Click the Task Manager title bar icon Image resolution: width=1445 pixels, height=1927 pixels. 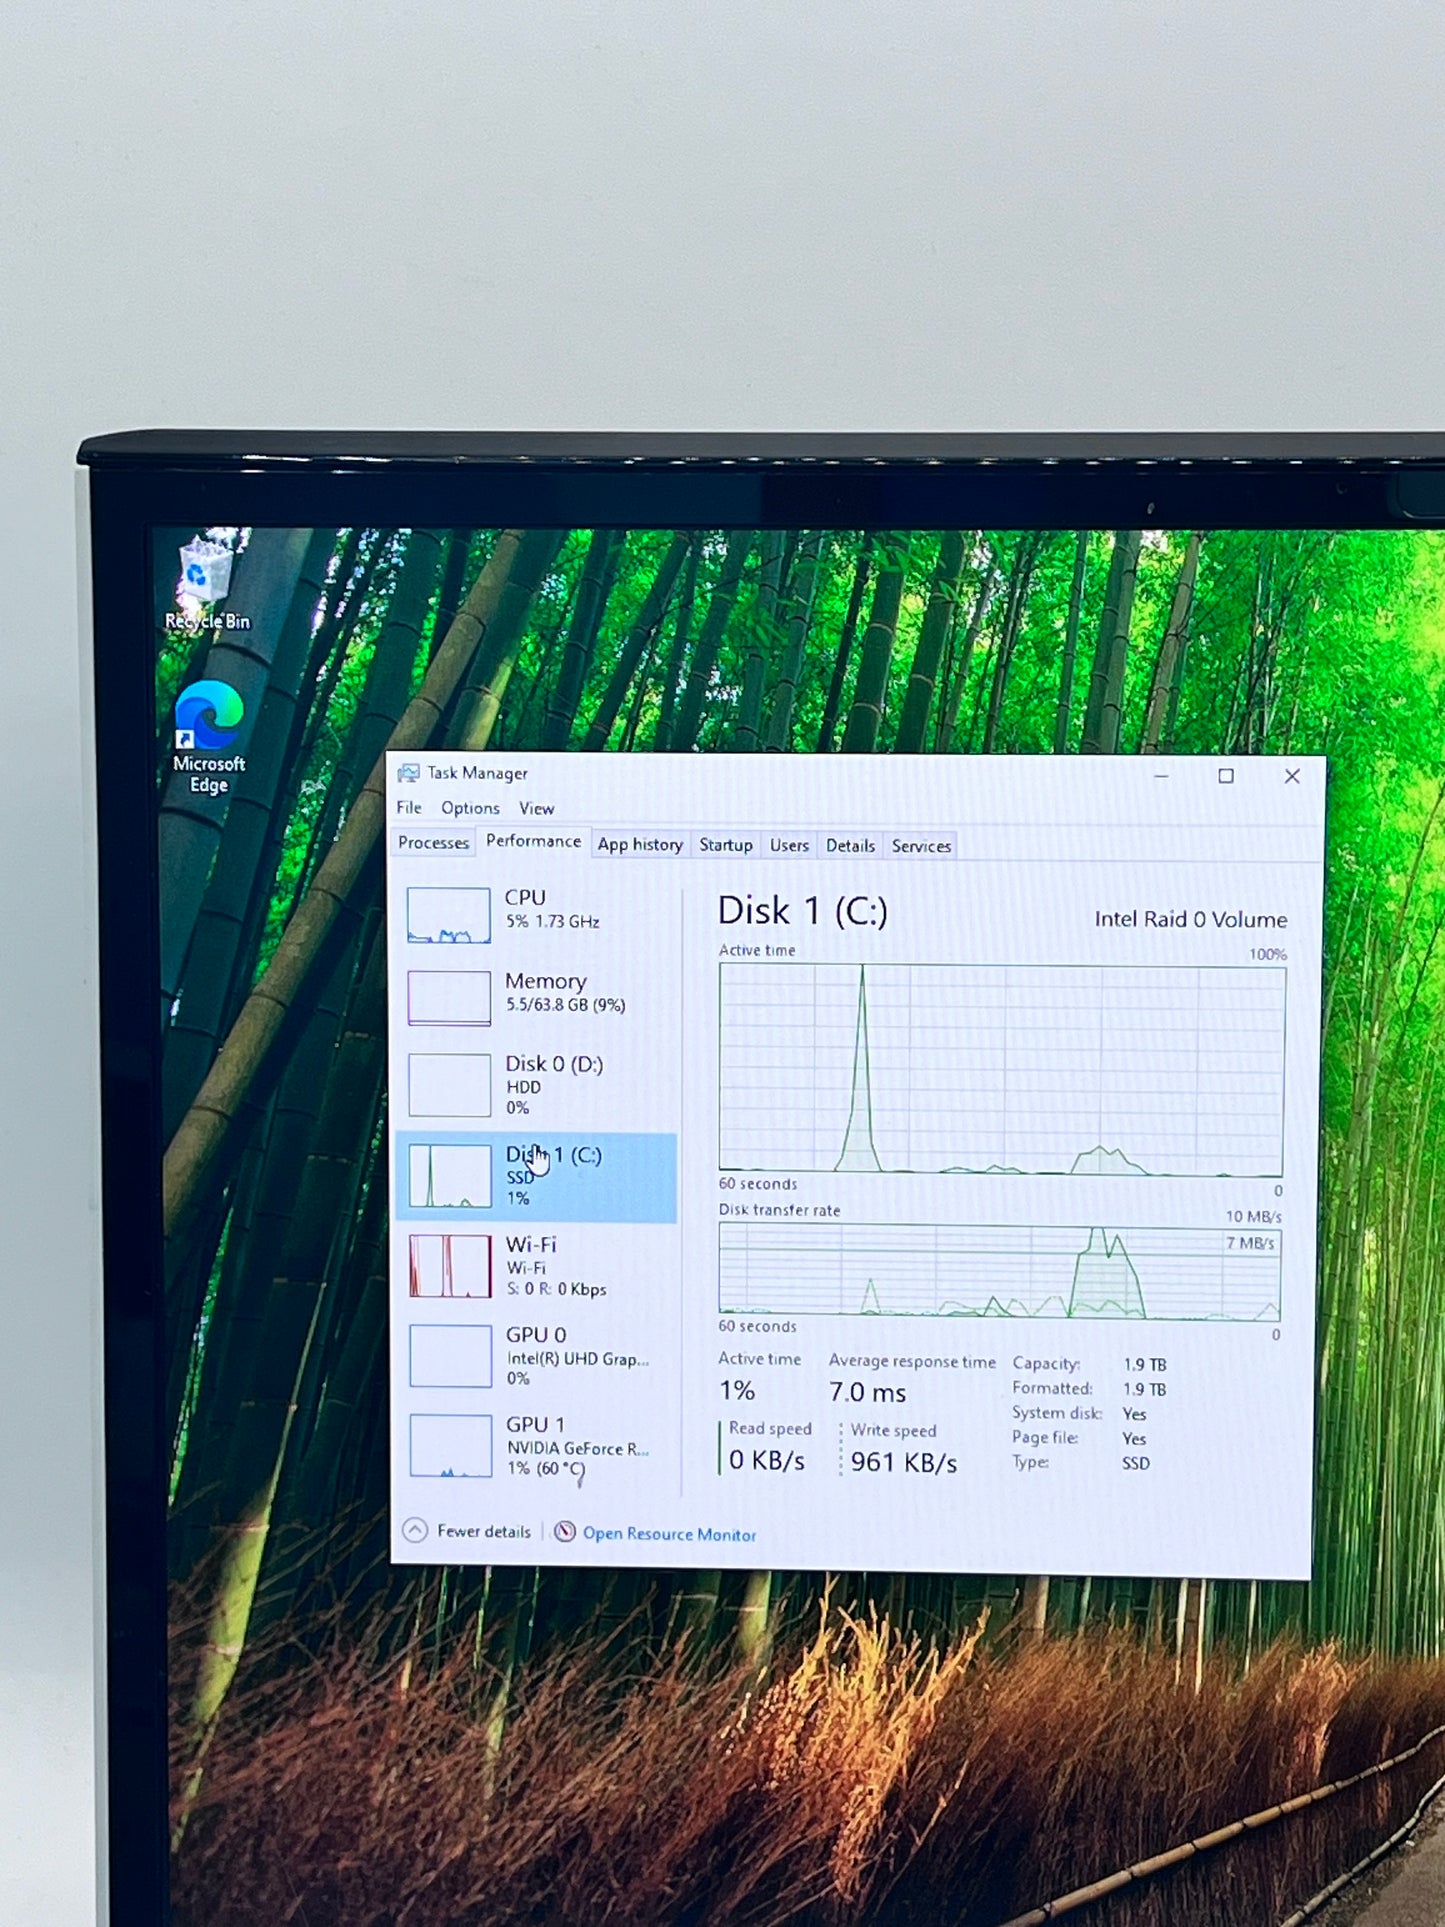click(x=408, y=773)
